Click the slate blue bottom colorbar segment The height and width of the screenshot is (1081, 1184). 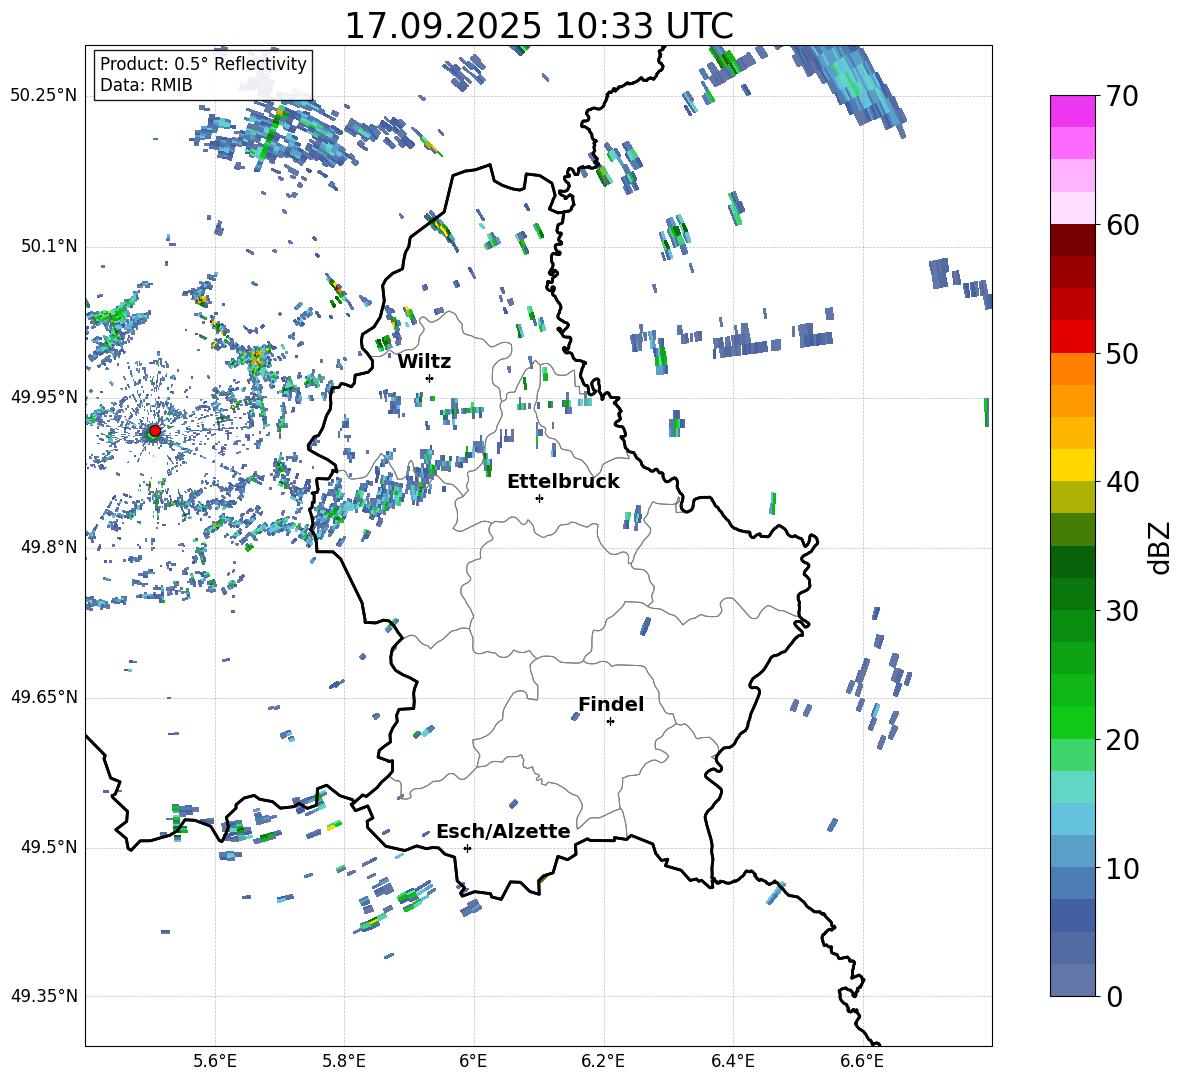[x=1072, y=980]
